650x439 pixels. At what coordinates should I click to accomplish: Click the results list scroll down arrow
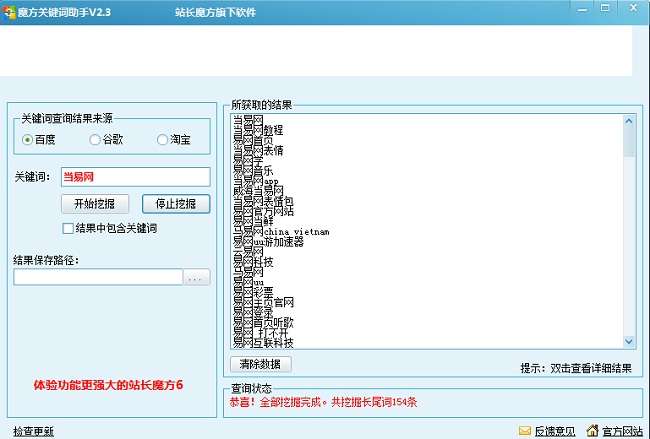pos(629,342)
